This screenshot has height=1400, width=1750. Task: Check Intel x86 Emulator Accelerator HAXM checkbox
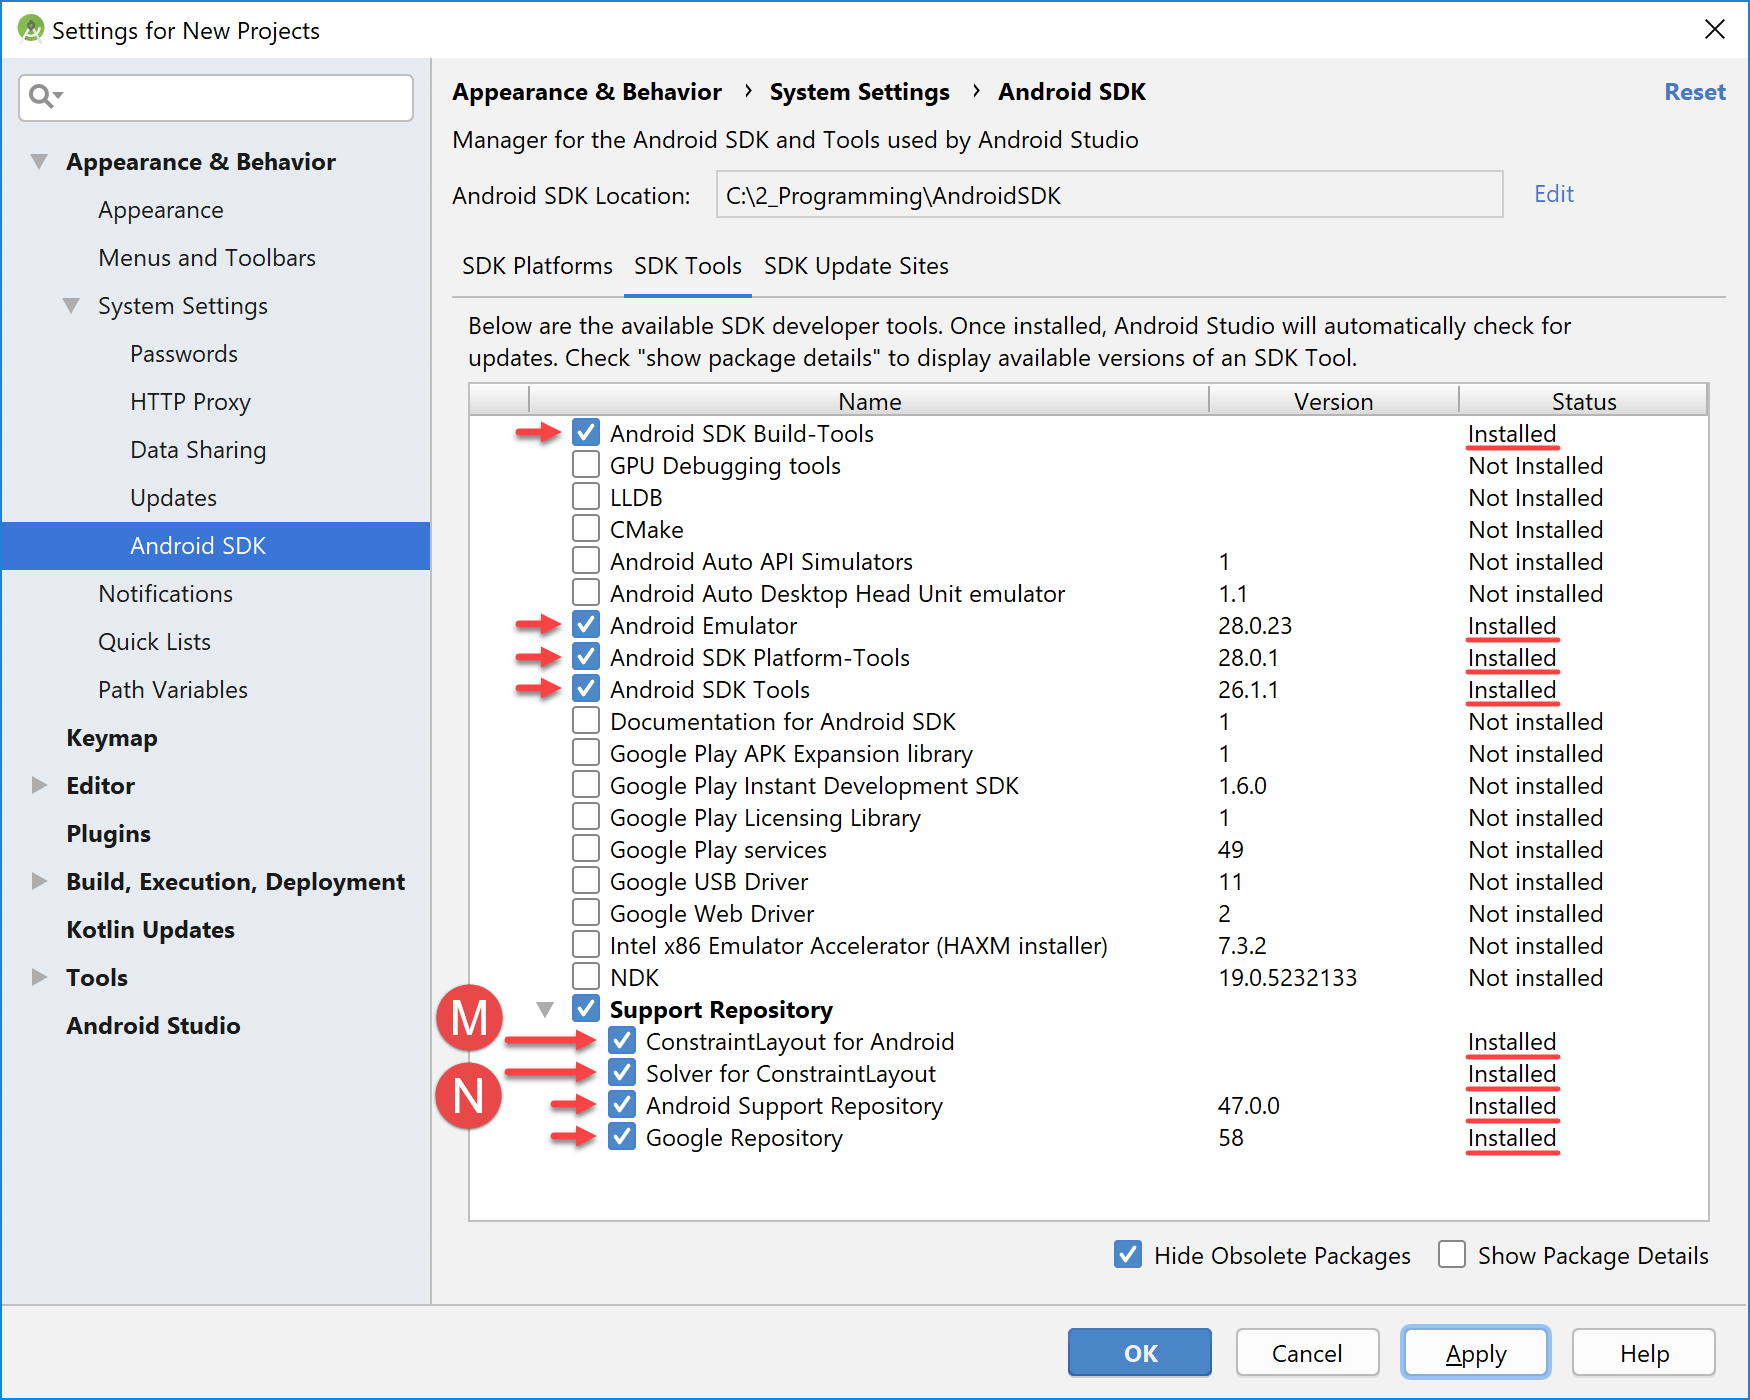point(586,945)
